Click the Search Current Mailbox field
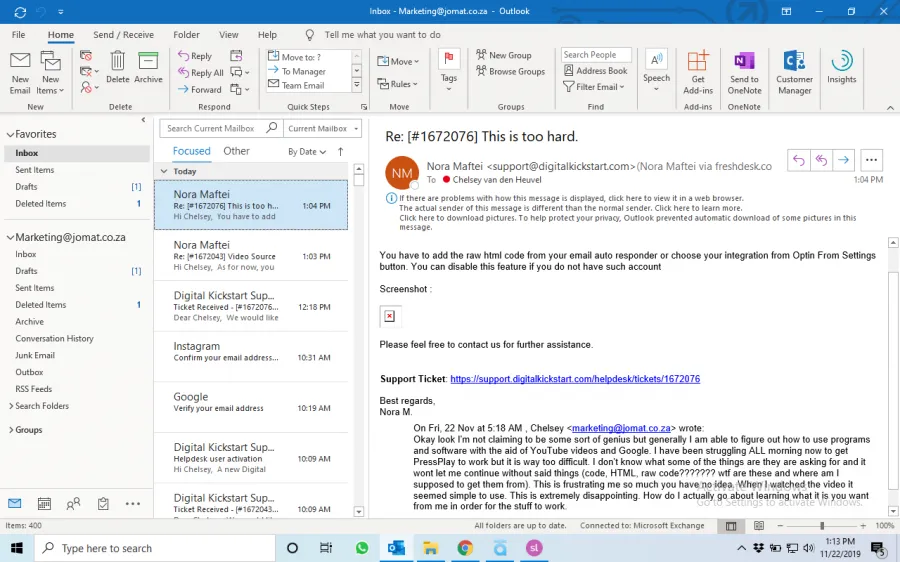Viewport: 900px width, 562px height. [213, 128]
